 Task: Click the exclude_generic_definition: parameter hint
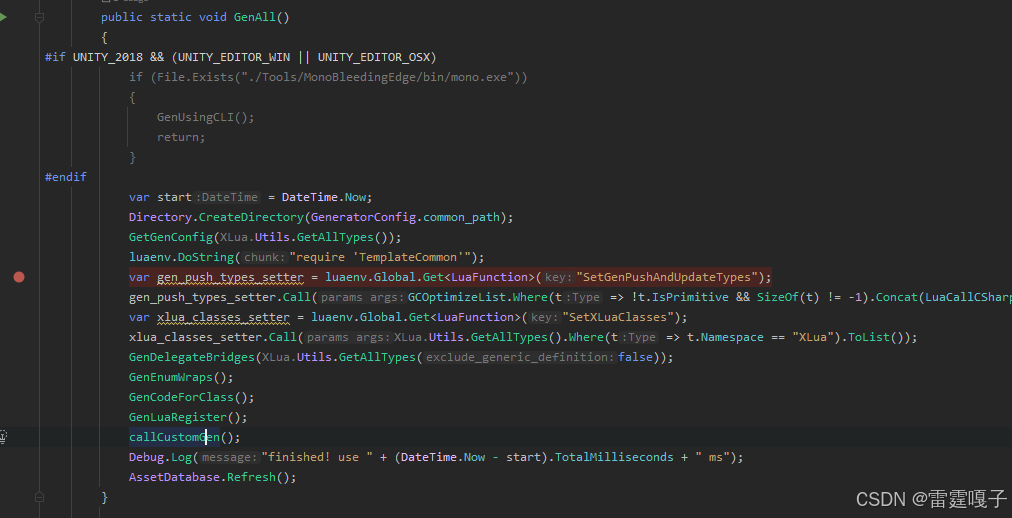520,357
